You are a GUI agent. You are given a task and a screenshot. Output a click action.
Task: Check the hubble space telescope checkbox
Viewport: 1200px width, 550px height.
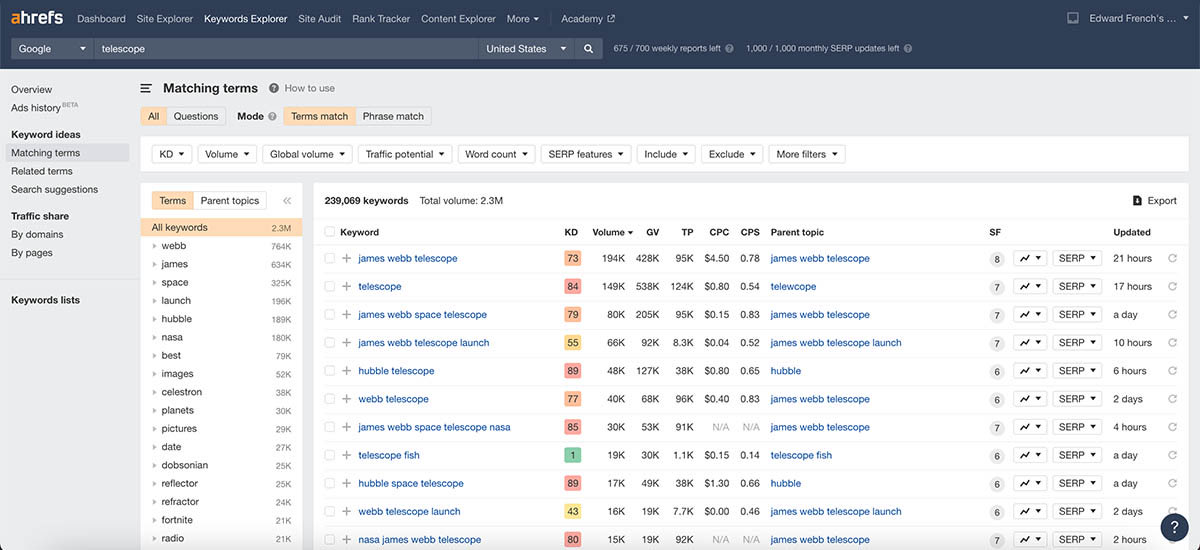[330, 483]
